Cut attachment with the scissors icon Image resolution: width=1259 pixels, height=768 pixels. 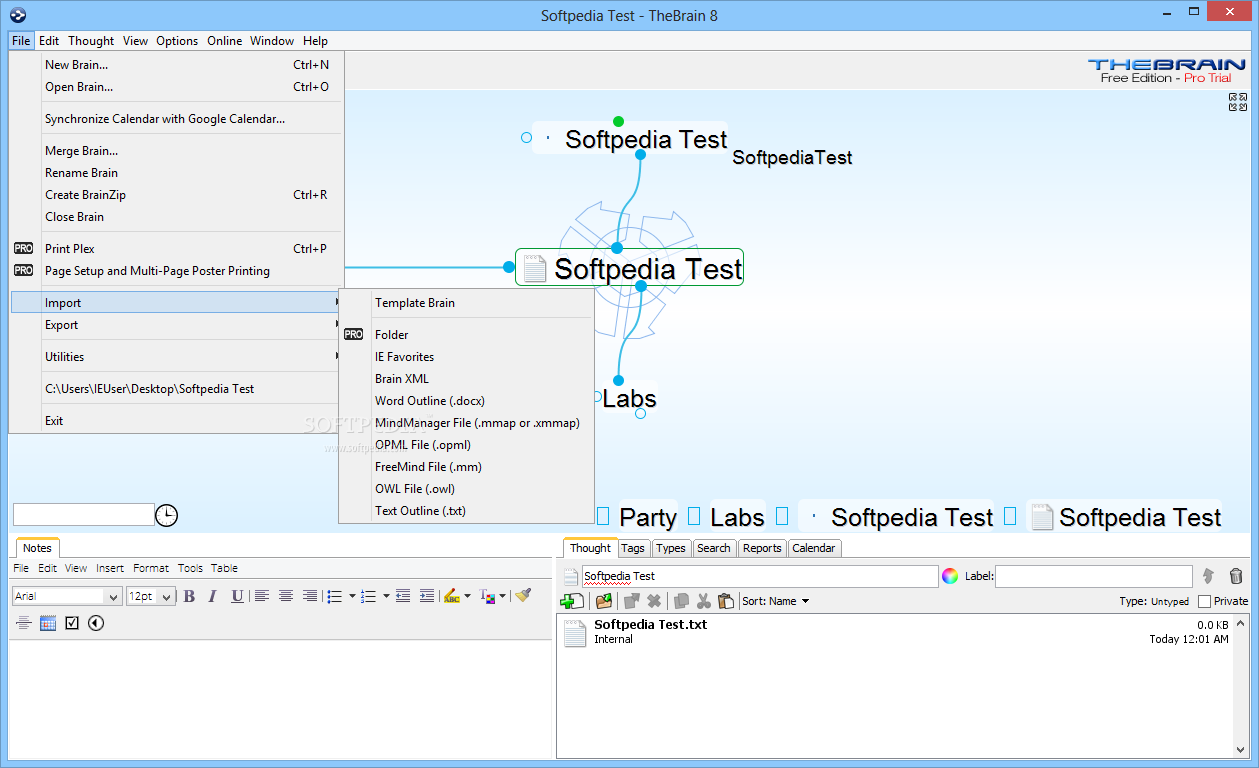(704, 601)
